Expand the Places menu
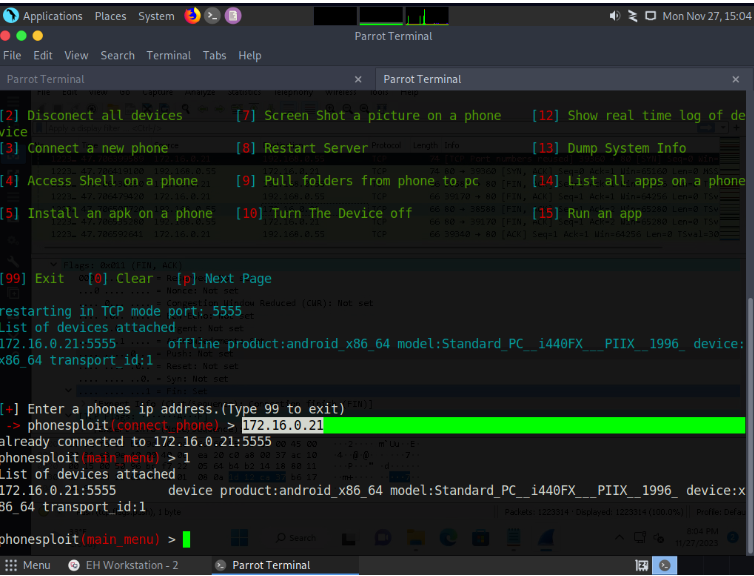 click(x=110, y=16)
